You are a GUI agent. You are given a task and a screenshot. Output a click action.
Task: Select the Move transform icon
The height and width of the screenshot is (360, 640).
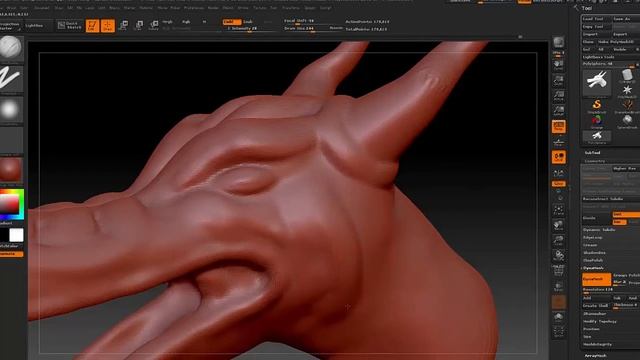(x=123, y=26)
